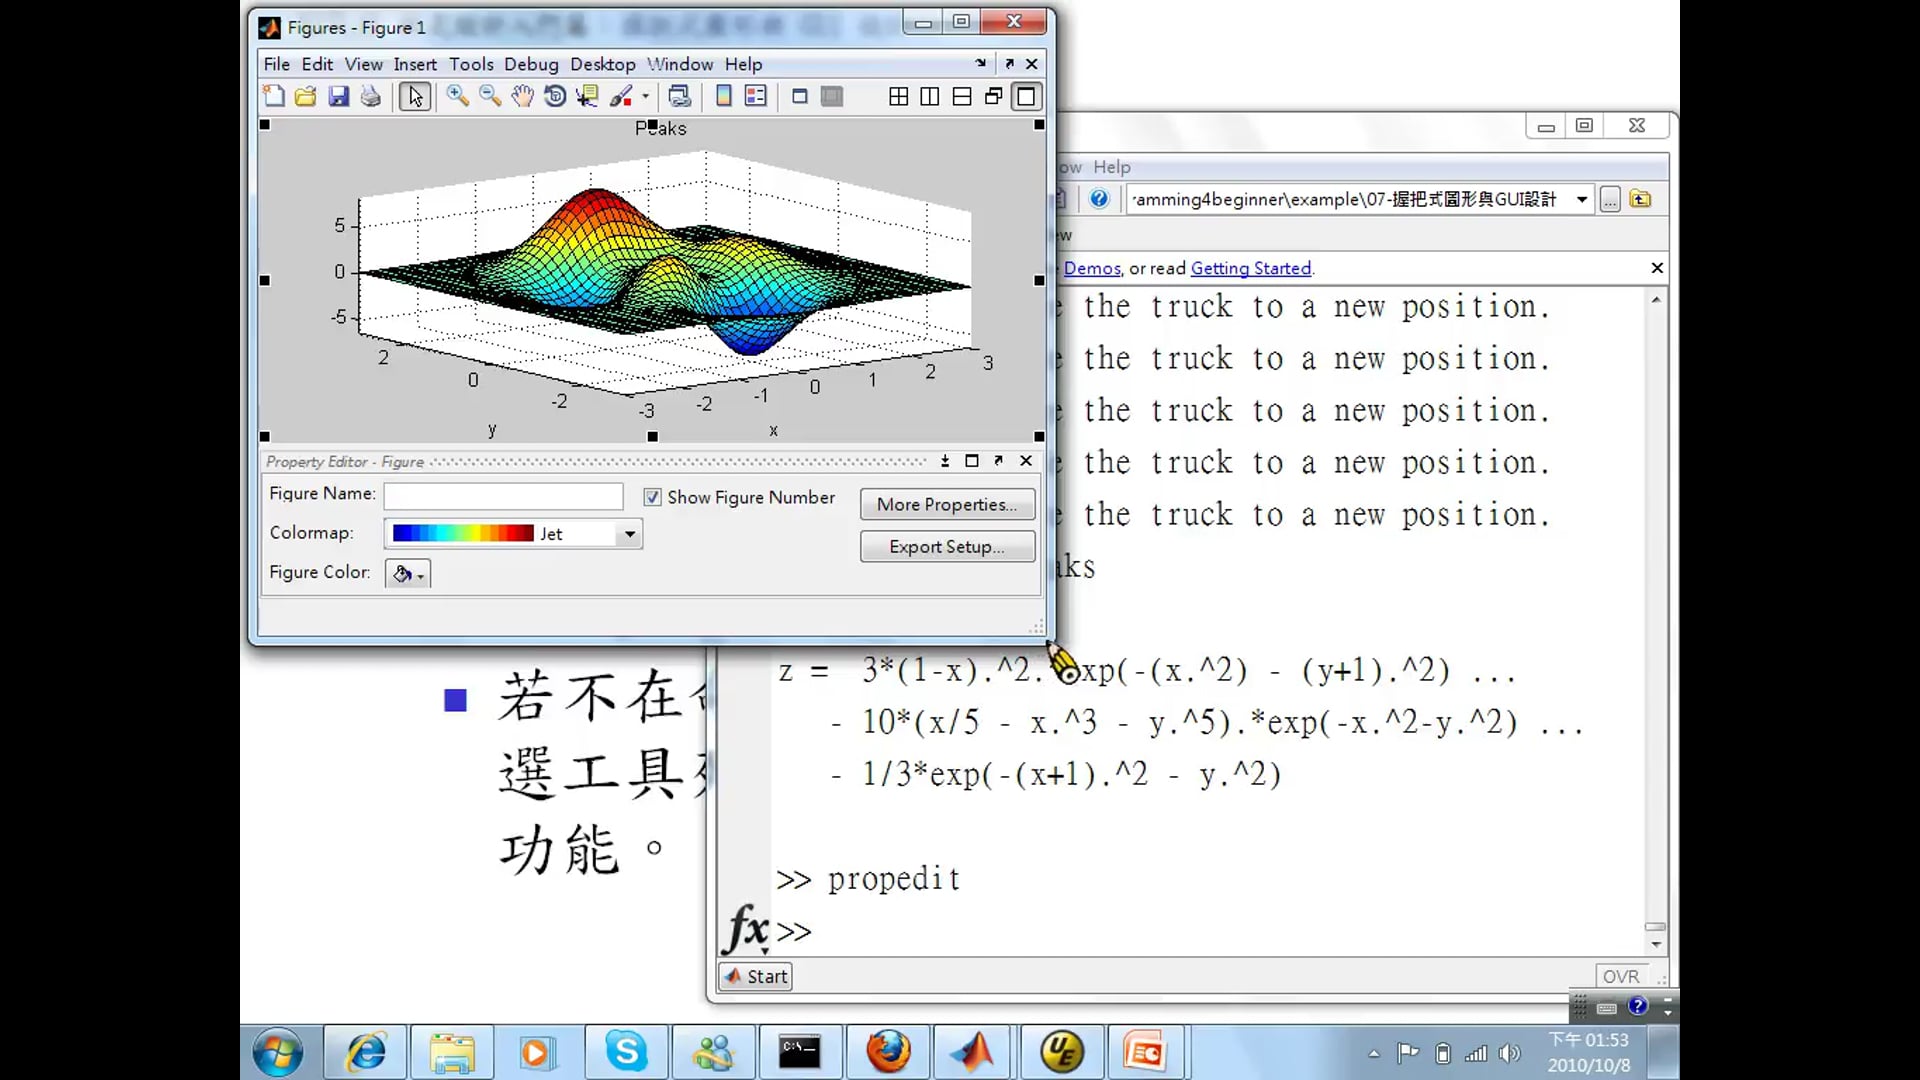
Task: Insert a colorbar into the plot
Action: pos(723,96)
